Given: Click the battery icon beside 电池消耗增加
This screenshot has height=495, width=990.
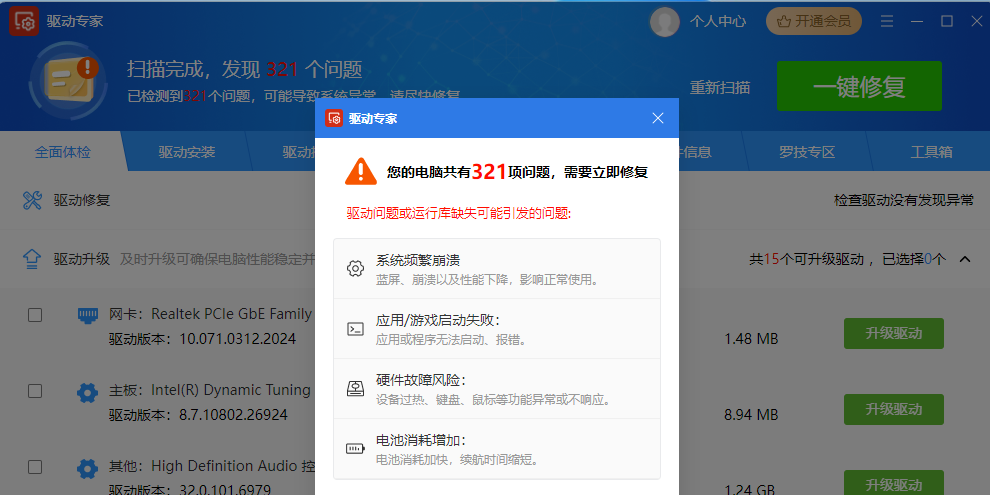Looking at the screenshot, I should click(x=355, y=449).
